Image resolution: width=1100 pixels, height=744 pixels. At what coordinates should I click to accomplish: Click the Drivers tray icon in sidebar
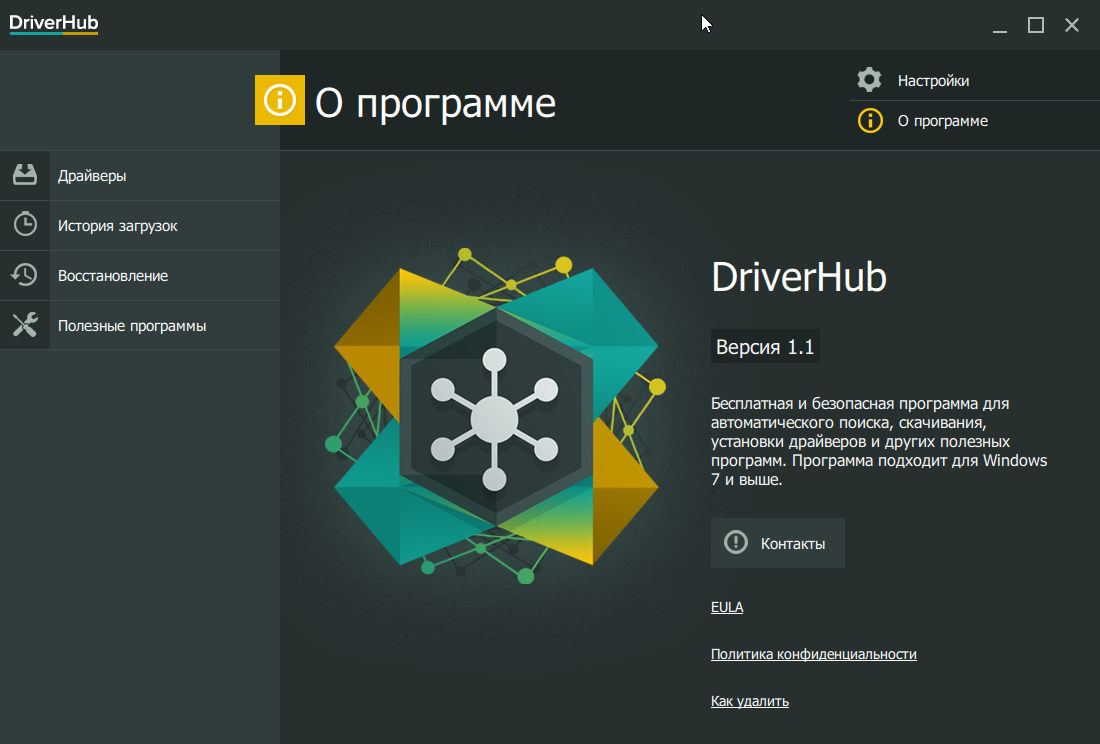coord(25,175)
